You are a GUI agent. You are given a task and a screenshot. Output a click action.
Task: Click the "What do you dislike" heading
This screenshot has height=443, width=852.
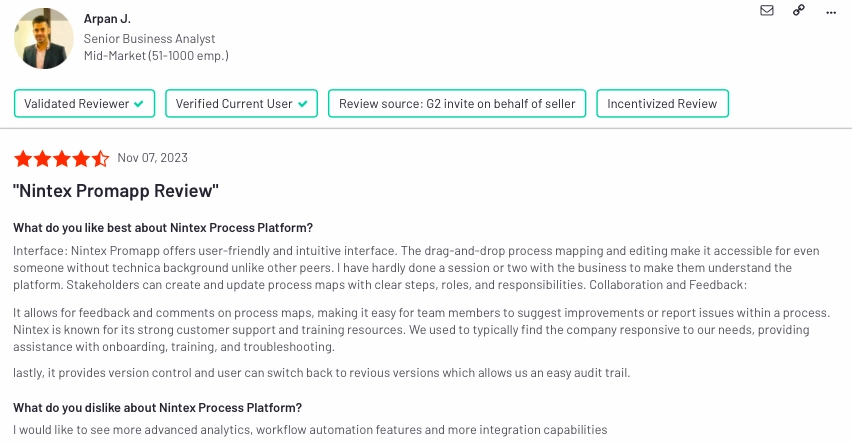[x=158, y=408]
